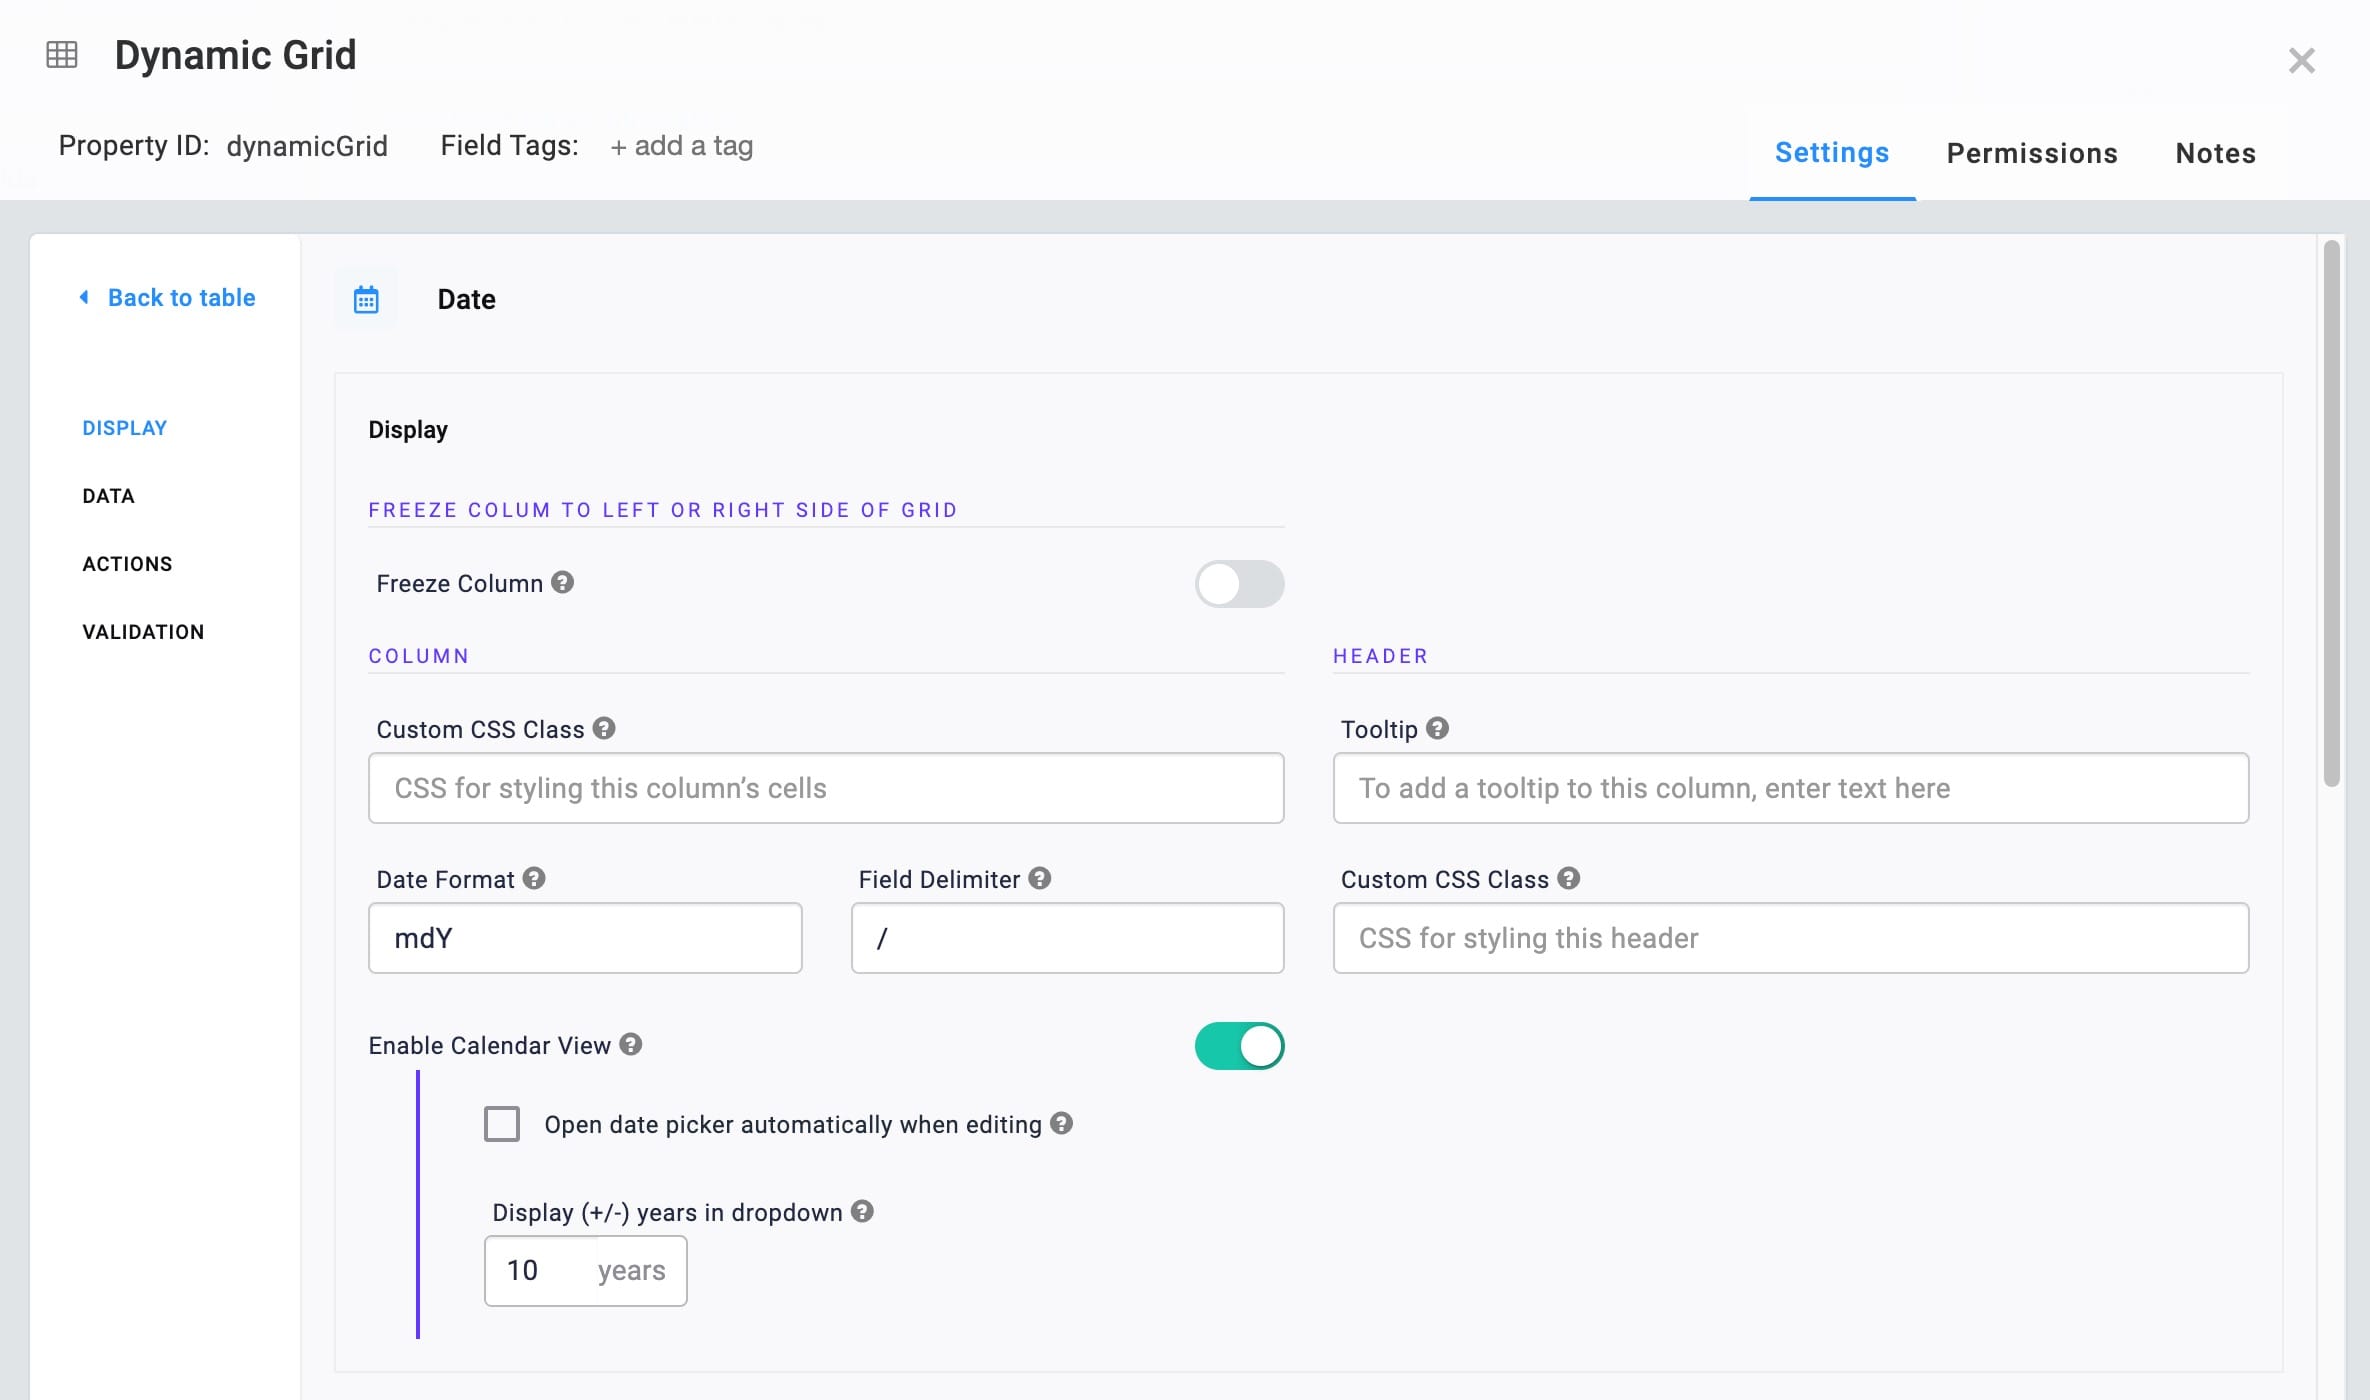
Task: Click help icon beside header Custom CSS Class
Action: point(1569,878)
